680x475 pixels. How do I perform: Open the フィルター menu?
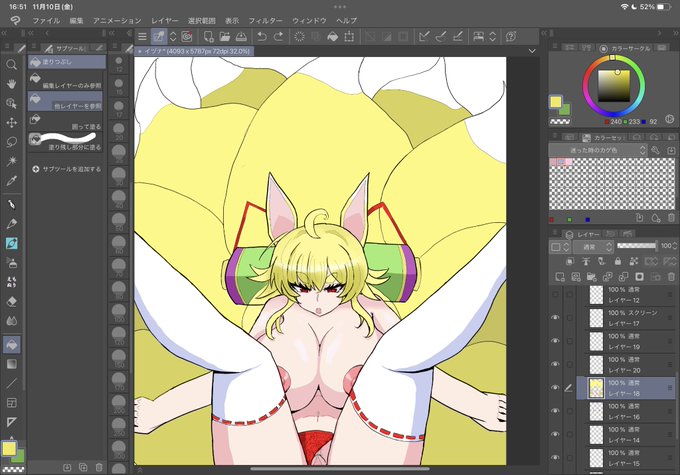coord(265,20)
